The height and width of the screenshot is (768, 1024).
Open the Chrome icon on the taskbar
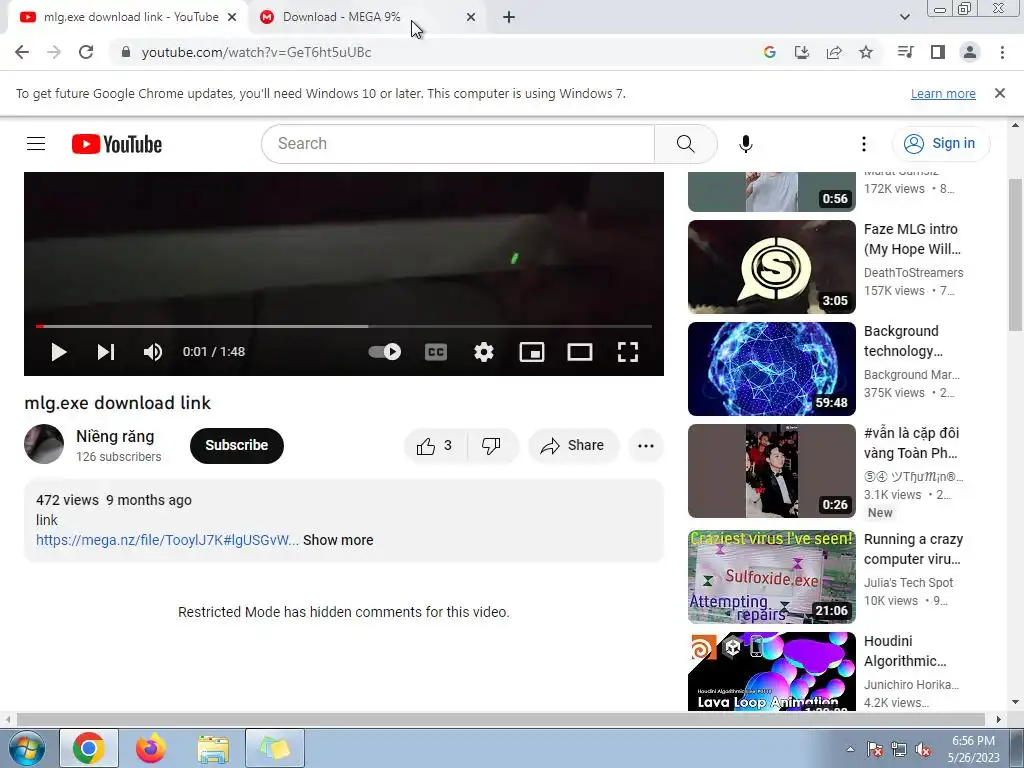pyautogui.click(x=89, y=748)
